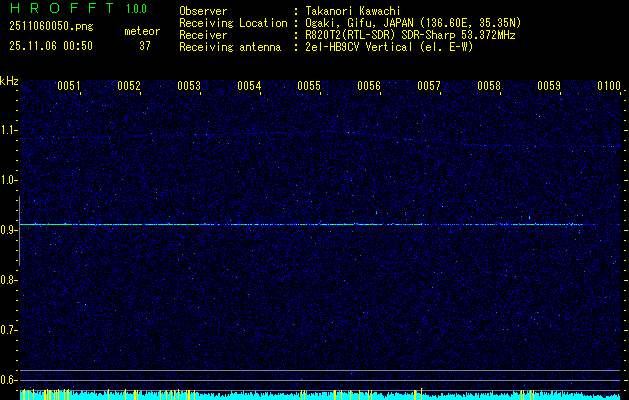Click the Receiver label
Screen dimensions: 629x400
[x=203, y=35]
